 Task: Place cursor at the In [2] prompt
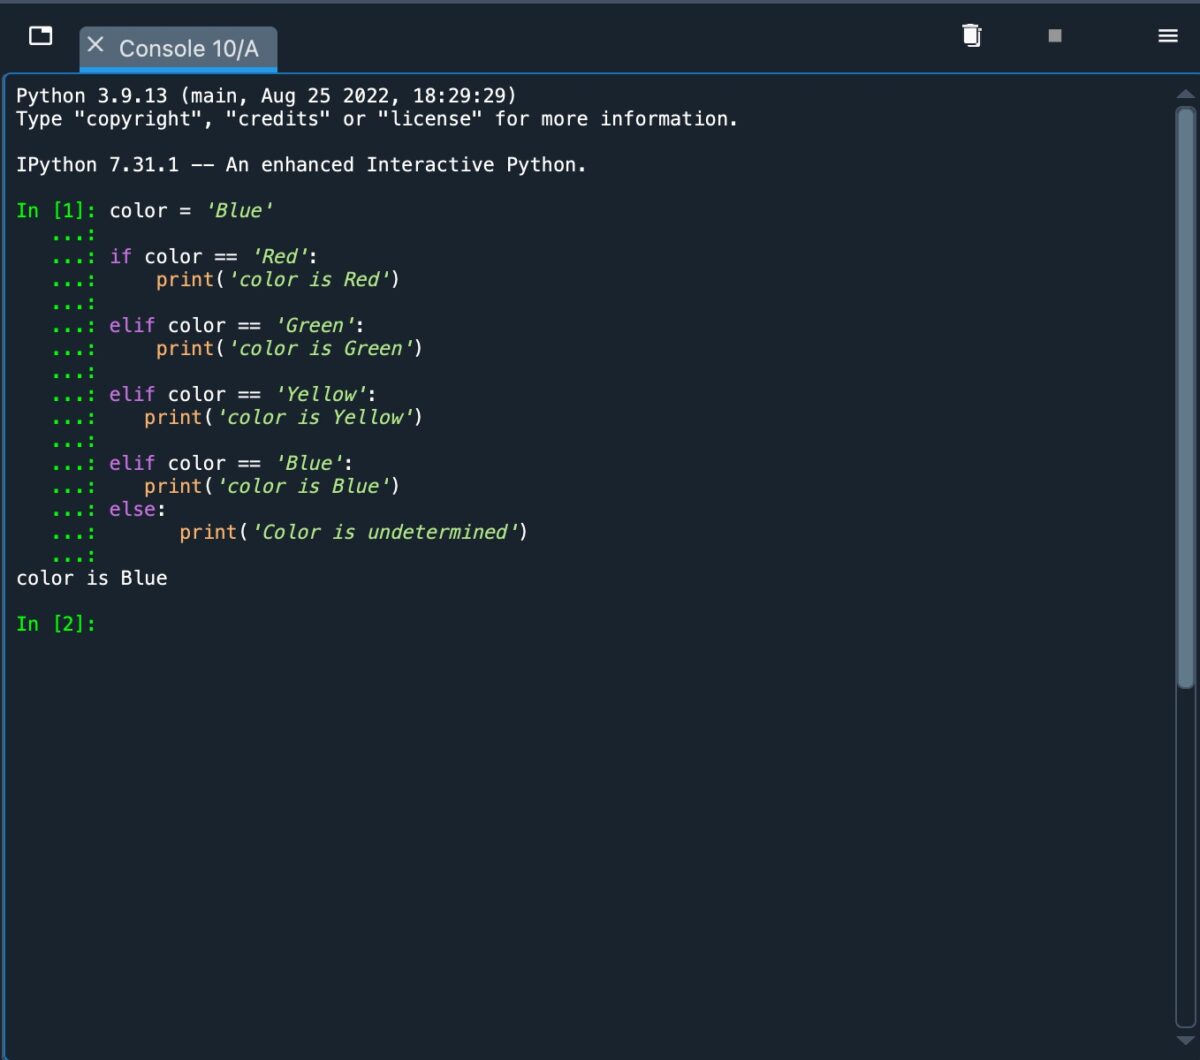pyautogui.click(x=56, y=624)
